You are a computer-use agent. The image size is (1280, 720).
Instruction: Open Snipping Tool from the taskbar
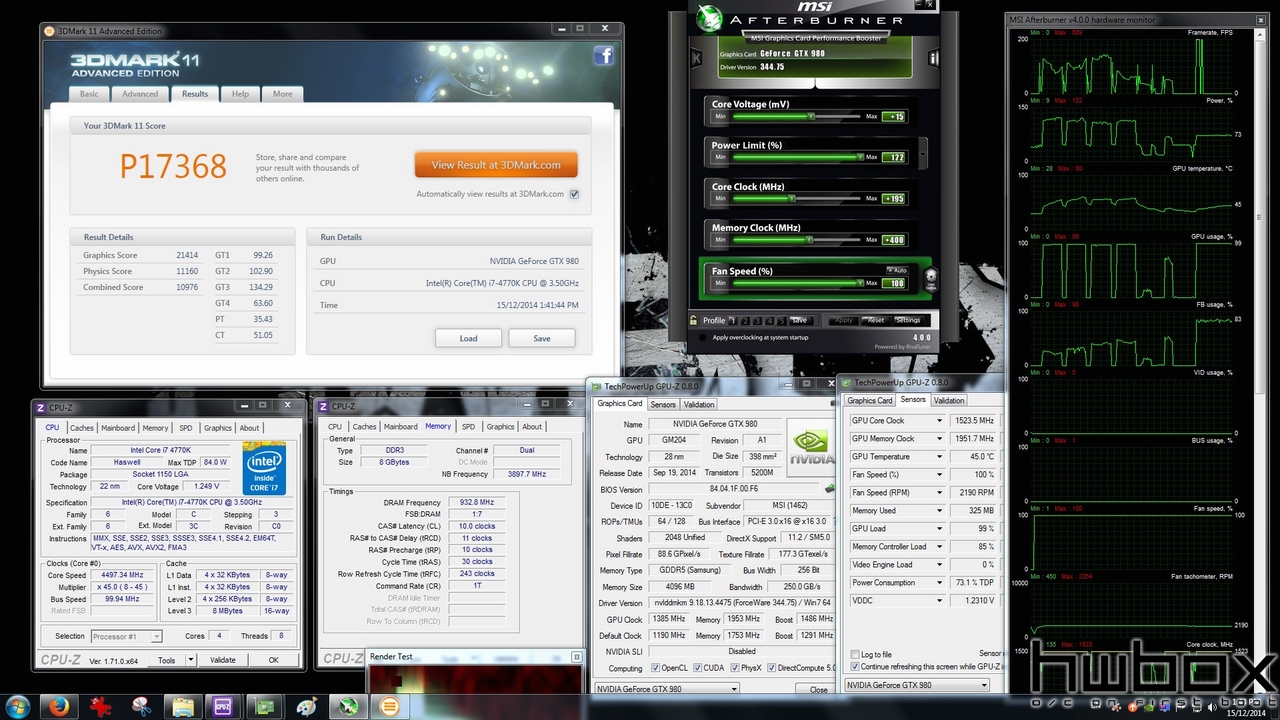pyautogui.click(x=141, y=706)
